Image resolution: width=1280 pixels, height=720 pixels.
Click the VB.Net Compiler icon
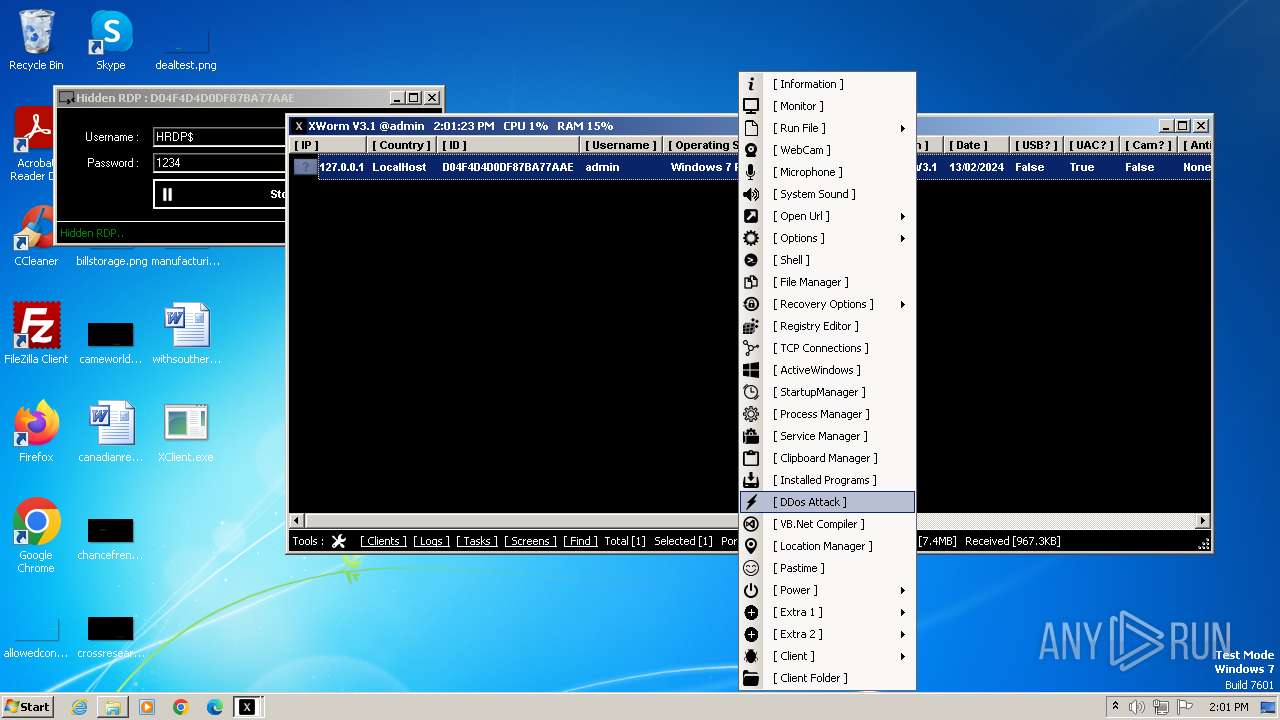coord(751,524)
